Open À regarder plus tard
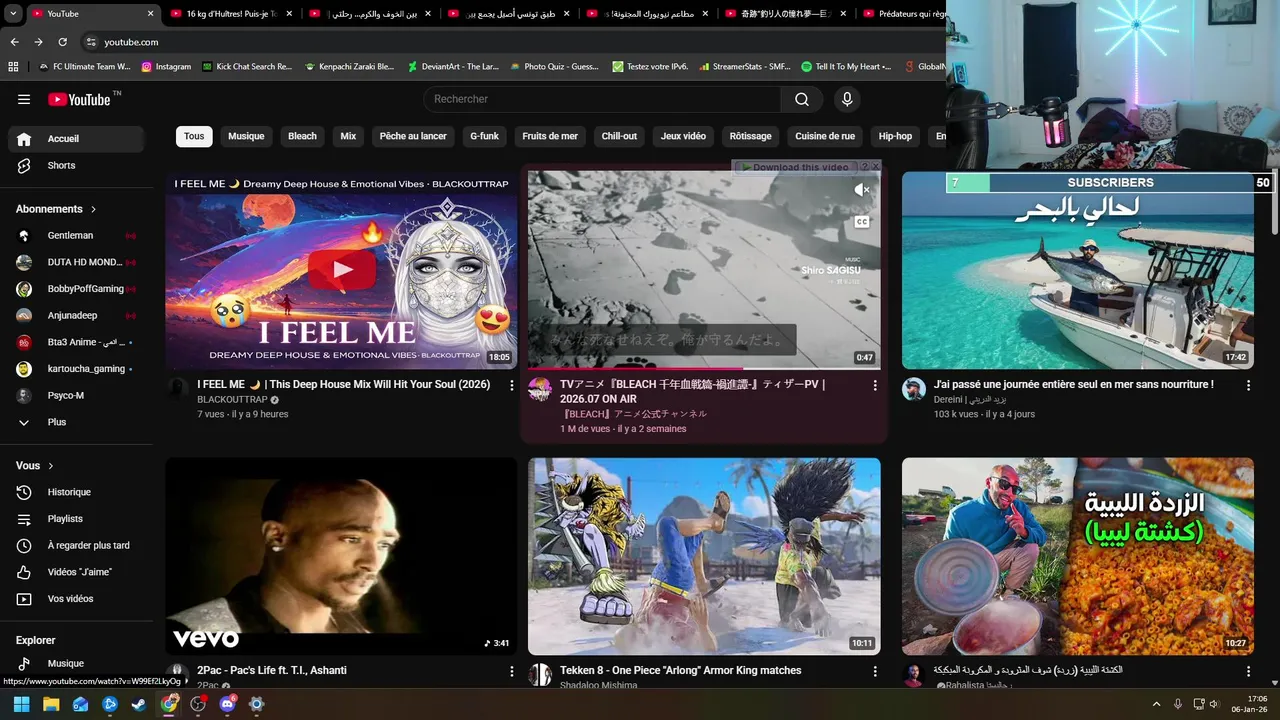 (x=76, y=546)
